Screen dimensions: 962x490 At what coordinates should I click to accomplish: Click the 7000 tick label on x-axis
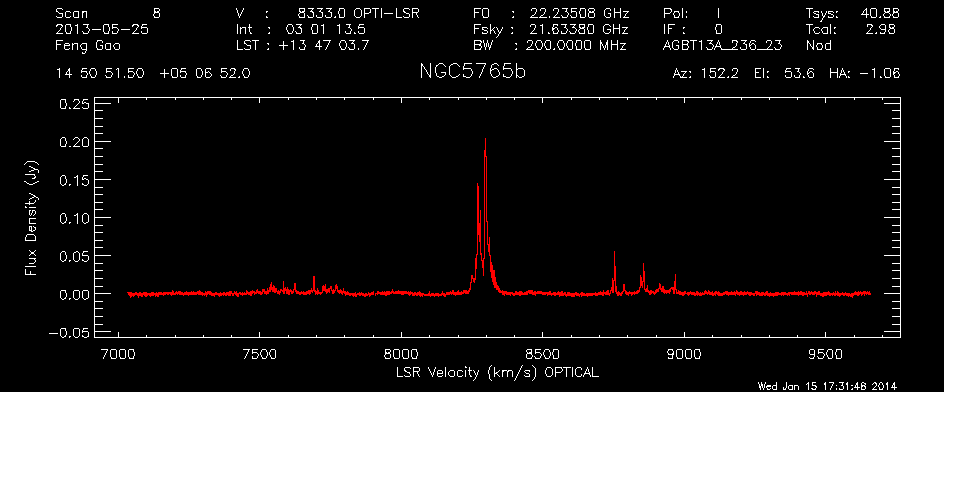pos(118,353)
